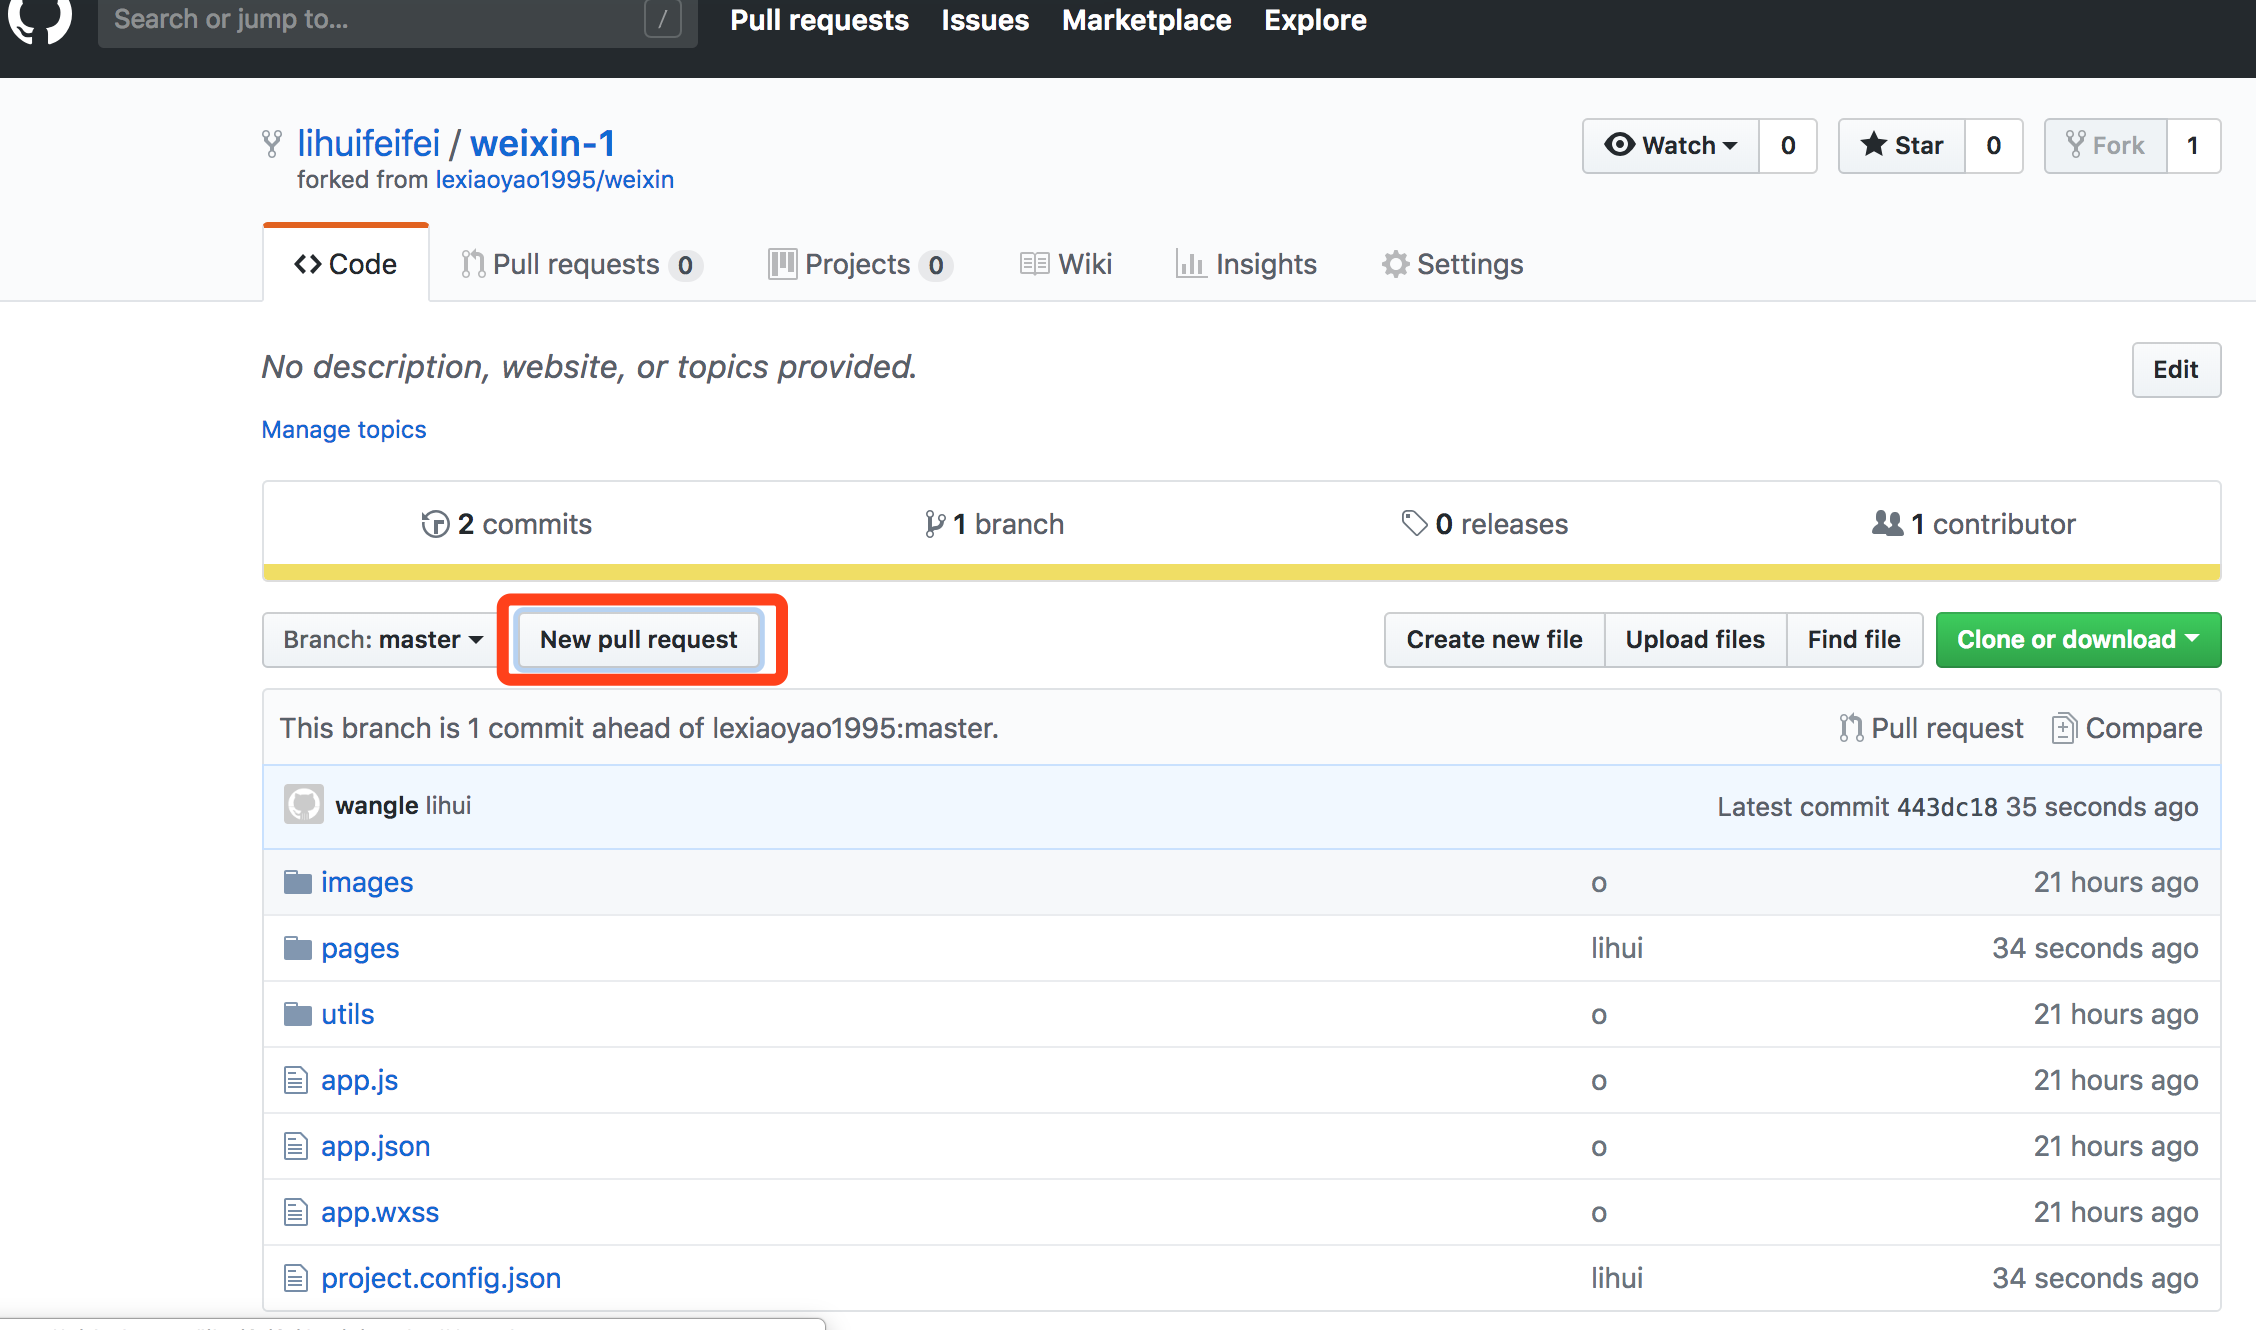Click the watchers count 0
Screen dimensions: 2256x1330
(1788, 146)
